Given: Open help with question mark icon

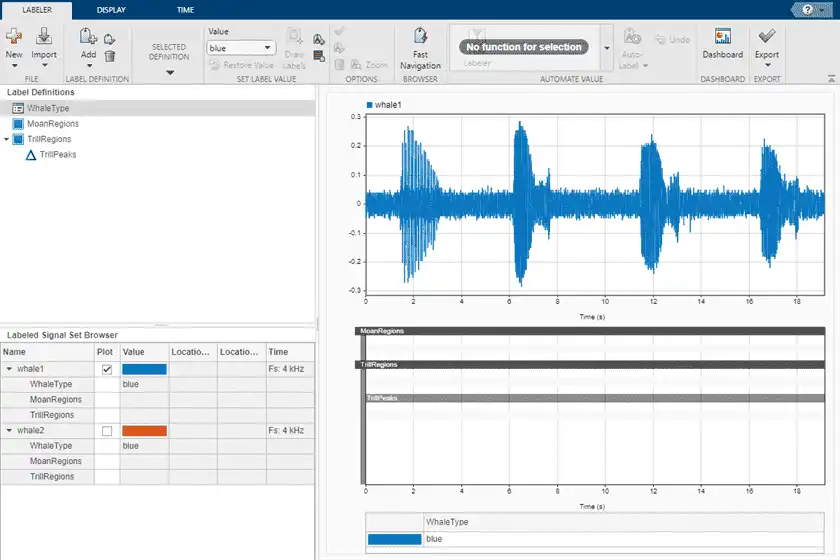Looking at the screenshot, I should [808, 9].
